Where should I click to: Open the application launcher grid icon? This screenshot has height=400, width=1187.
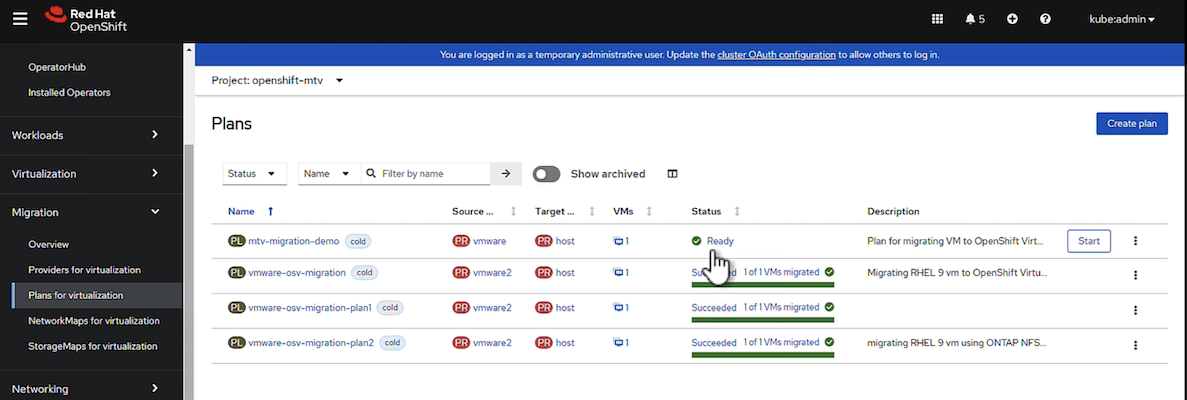pyautogui.click(x=937, y=19)
